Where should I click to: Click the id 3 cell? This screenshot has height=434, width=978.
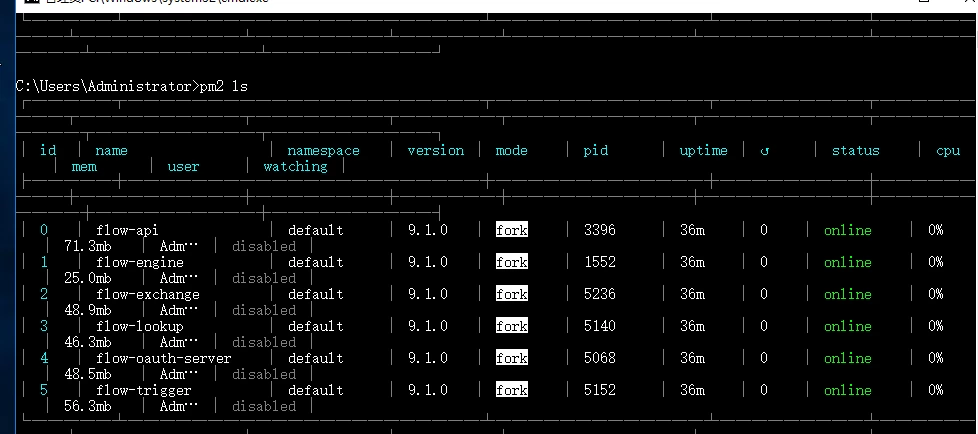click(44, 326)
